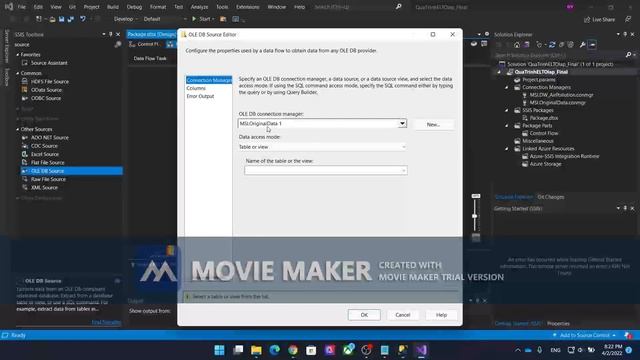This screenshot has height=360, width=640.
Task: Open the Extensions menu
Action: 247,7
